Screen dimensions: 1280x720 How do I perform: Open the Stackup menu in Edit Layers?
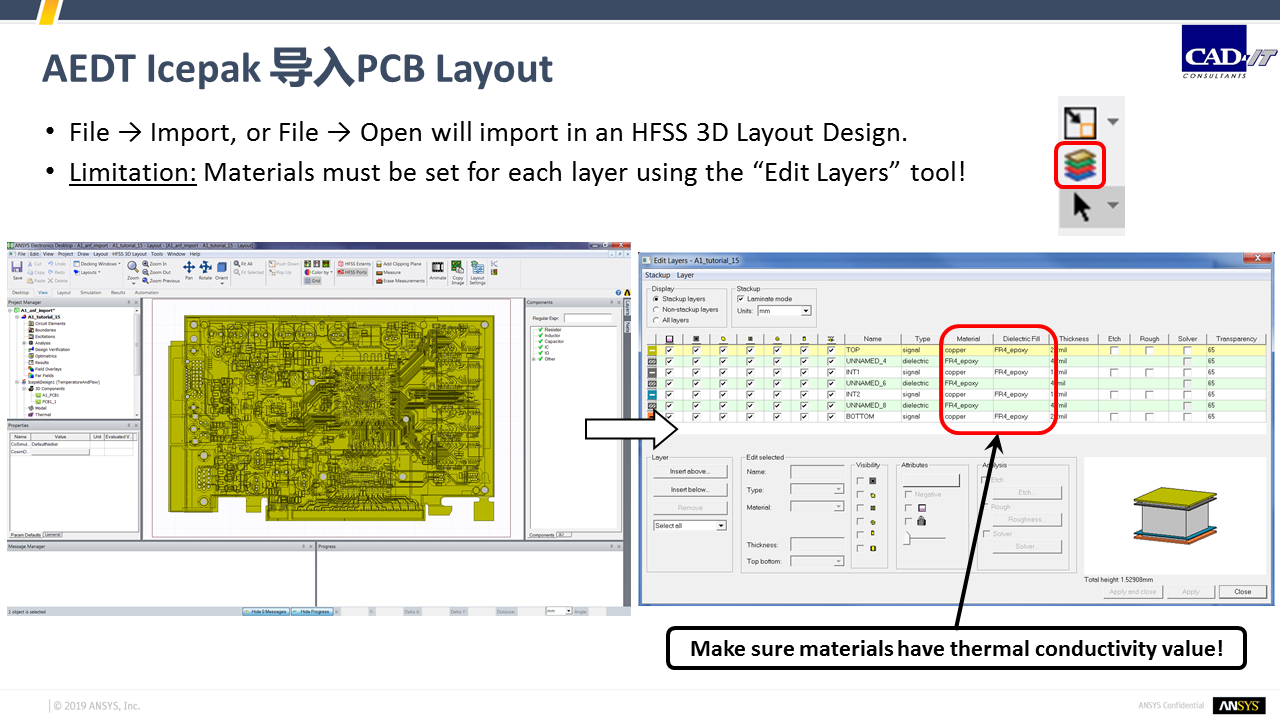[657, 275]
